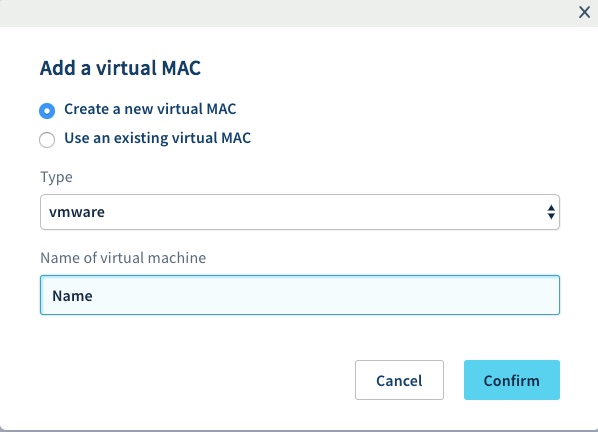
Task: Click the empty radio circle icon
Action: click(47, 140)
